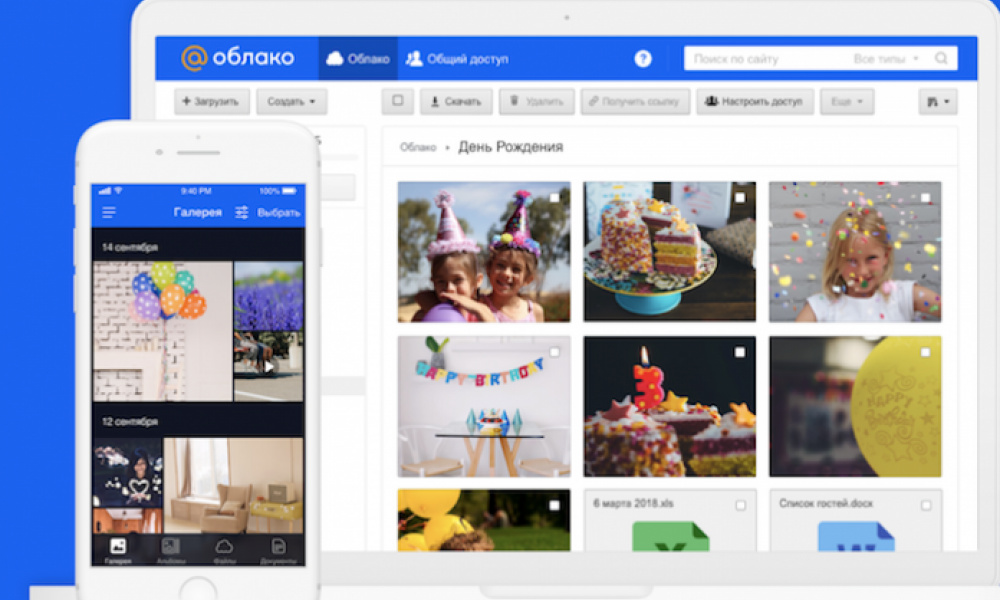Screen dimensions: 1000x600
Task: Open Documents icon on phone
Action: [x=278, y=546]
